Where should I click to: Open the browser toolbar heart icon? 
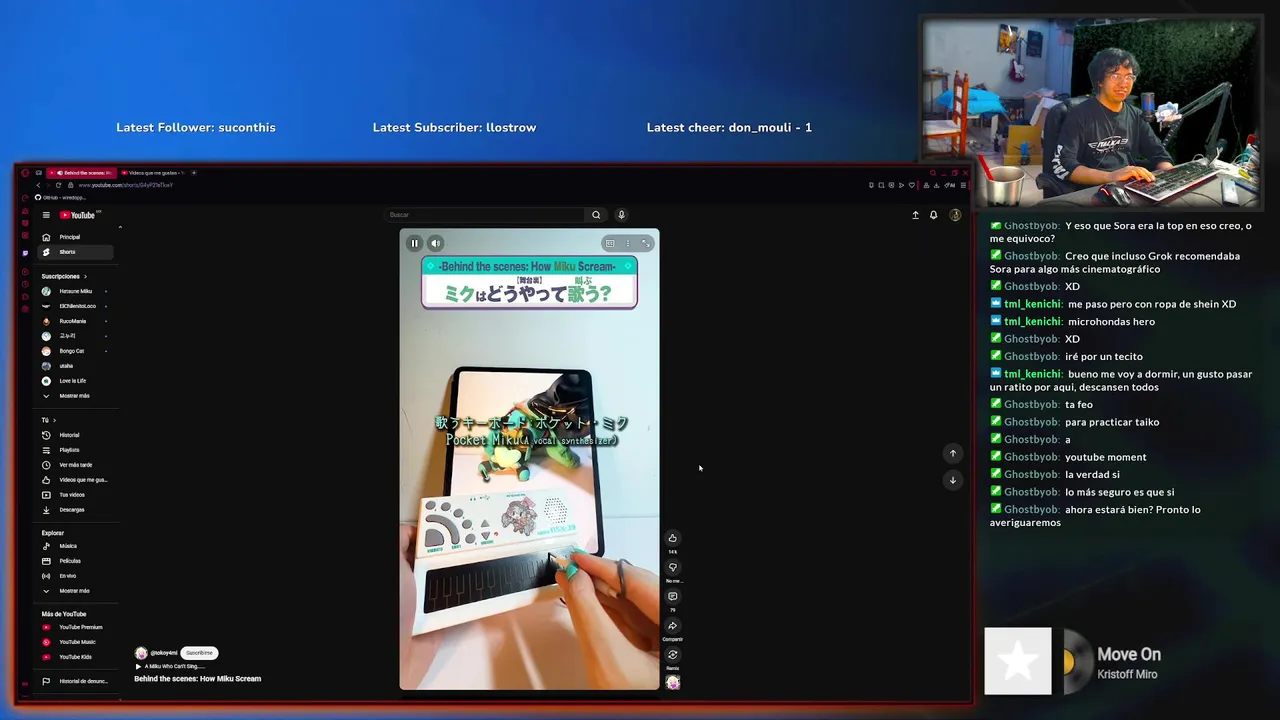pyautogui.click(x=910, y=185)
